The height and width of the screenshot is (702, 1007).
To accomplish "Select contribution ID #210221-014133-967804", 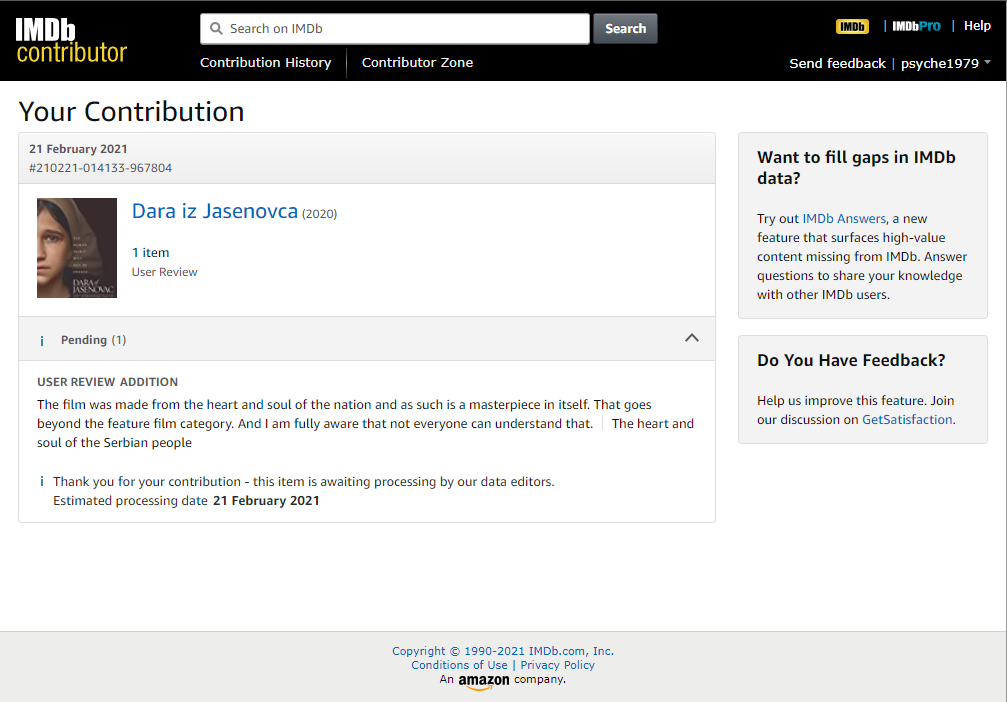I will tap(100, 168).
